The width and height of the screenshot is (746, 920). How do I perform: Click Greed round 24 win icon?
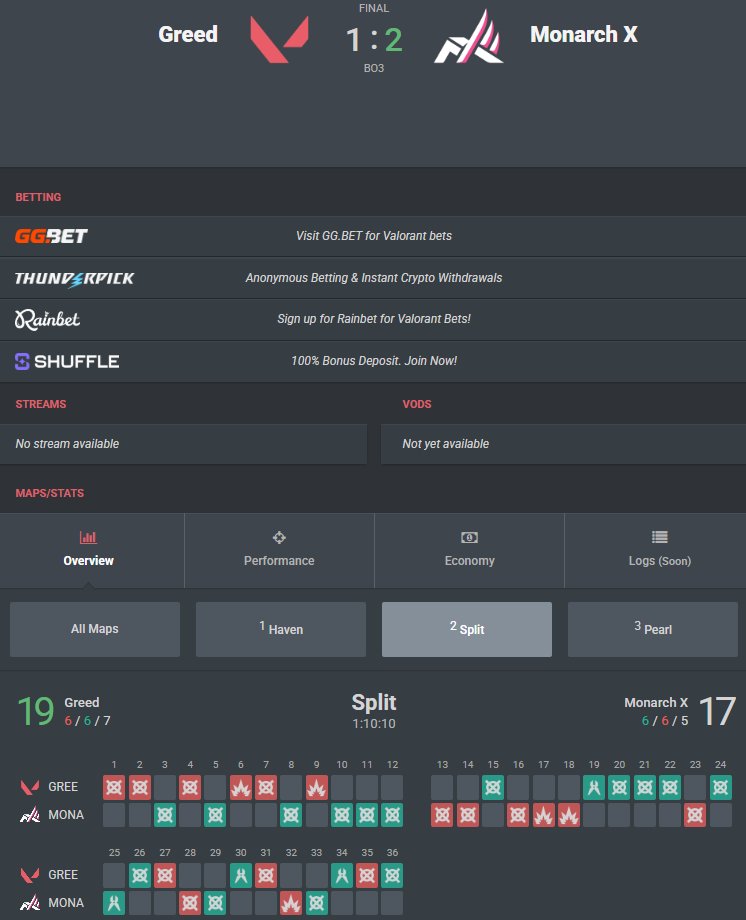click(720, 787)
